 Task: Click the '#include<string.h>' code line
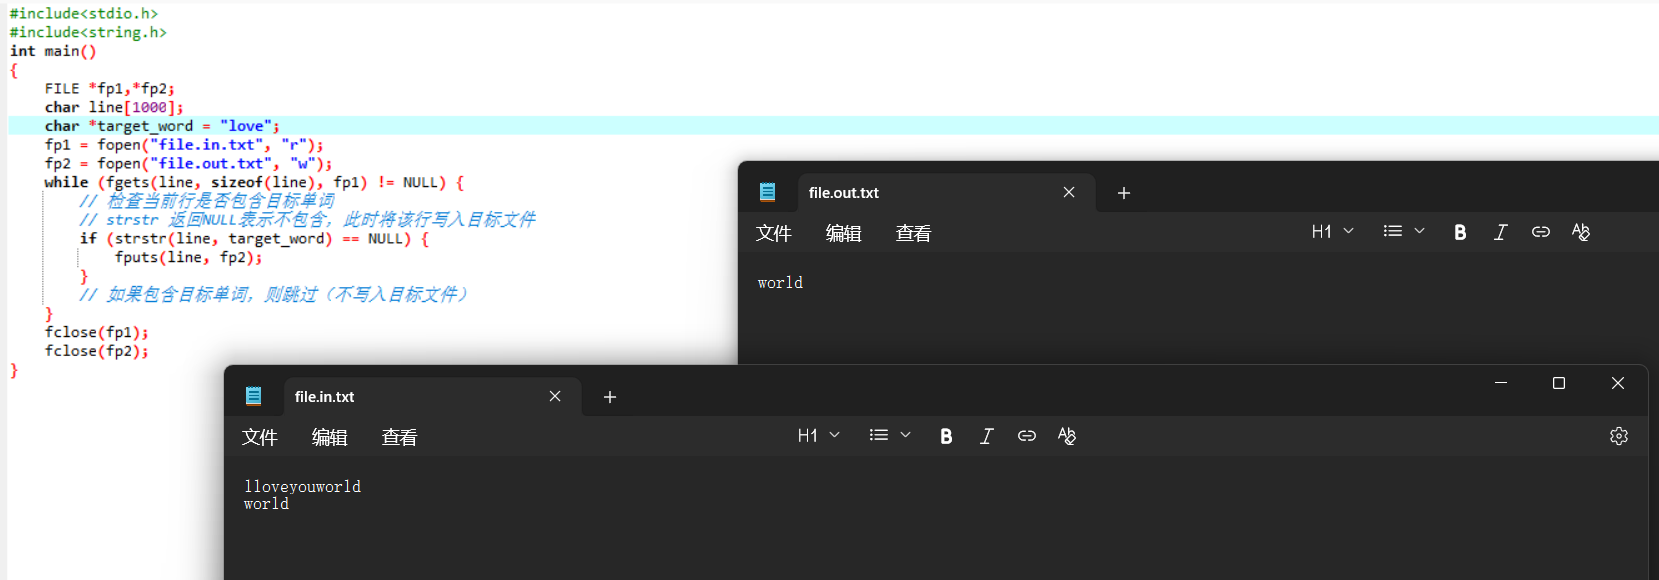coord(88,33)
